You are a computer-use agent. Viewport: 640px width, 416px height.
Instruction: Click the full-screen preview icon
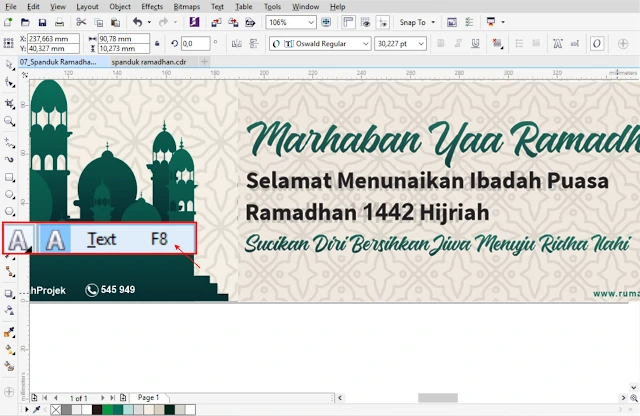click(326, 22)
